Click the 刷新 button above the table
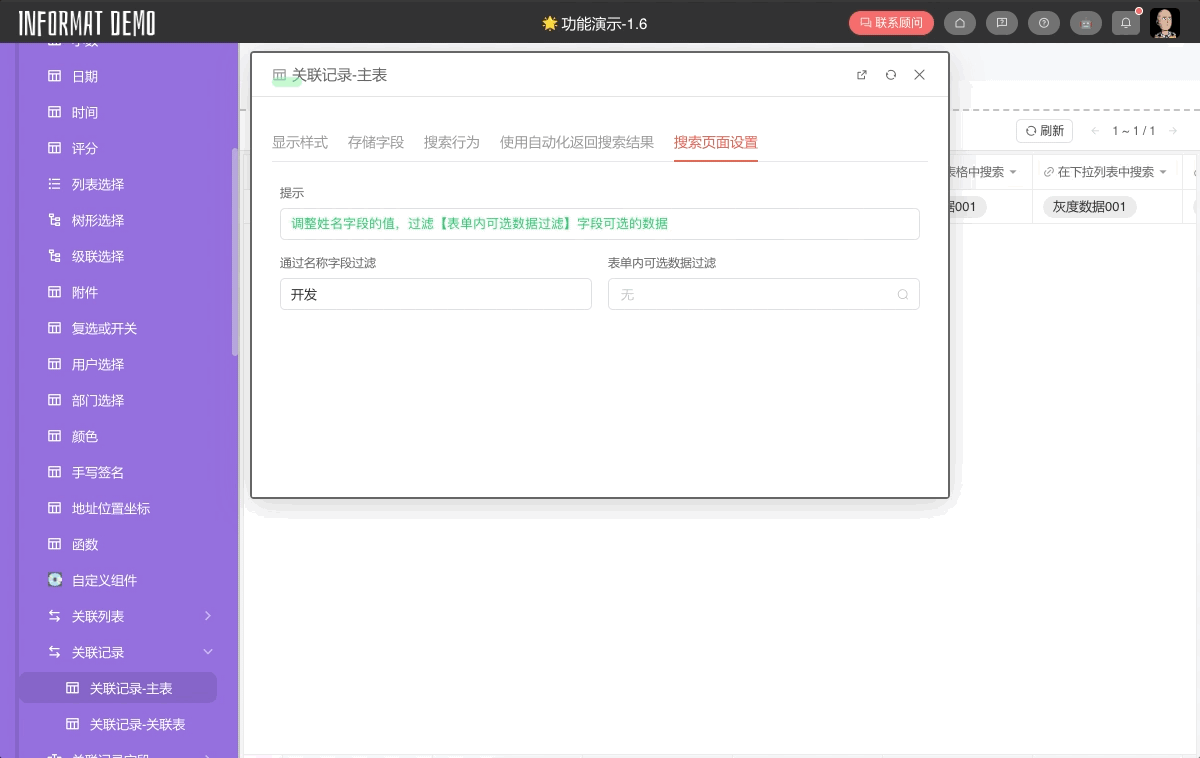The image size is (1200, 758). [x=1044, y=130]
